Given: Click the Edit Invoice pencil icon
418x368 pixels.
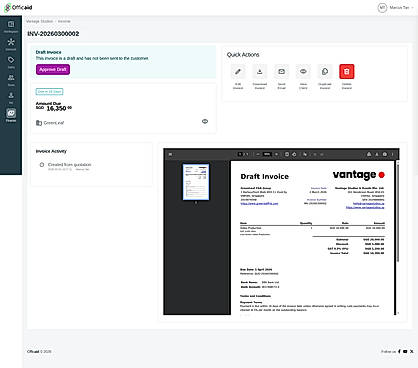Looking at the screenshot, I should pyautogui.click(x=238, y=71).
